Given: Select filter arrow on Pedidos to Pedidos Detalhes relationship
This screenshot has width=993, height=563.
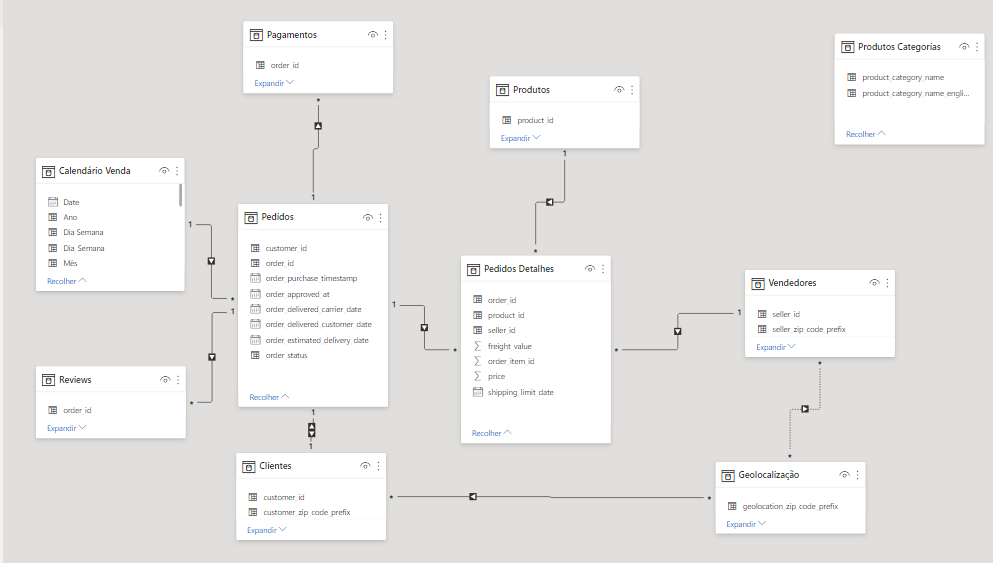Looking at the screenshot, I should (x=424, y=327).
